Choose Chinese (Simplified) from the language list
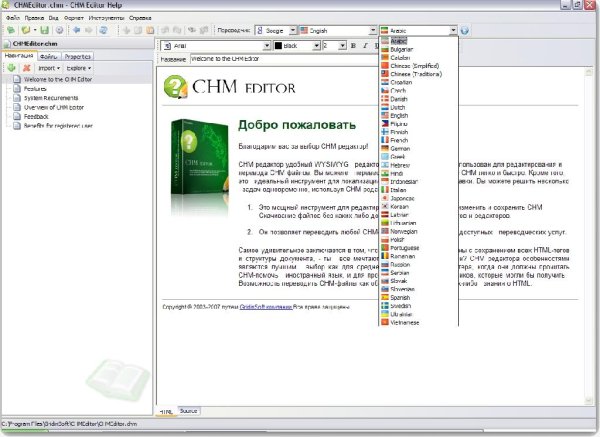600x437 pixels. (419, 66)
